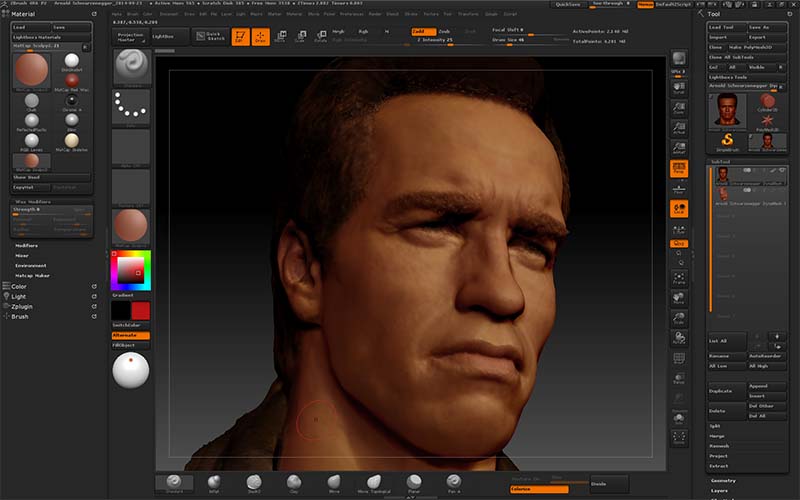Viewport: 800px width, 500px height.
Task: Click the right shelf Scale view icon
Action: (x=679, y=318)
